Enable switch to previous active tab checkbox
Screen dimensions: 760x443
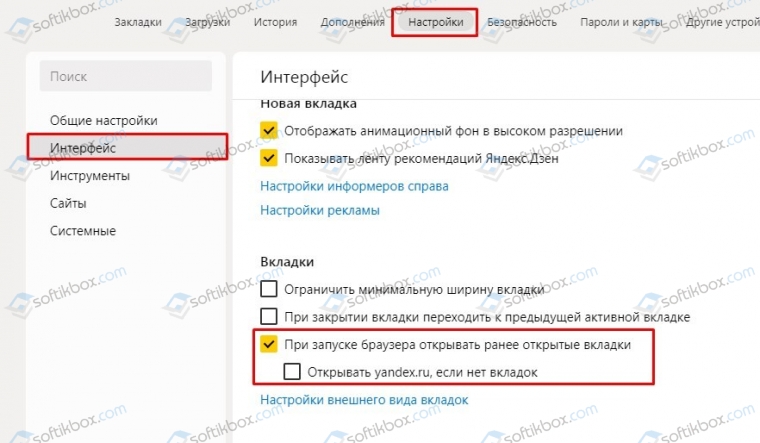[x=269, y=316]
